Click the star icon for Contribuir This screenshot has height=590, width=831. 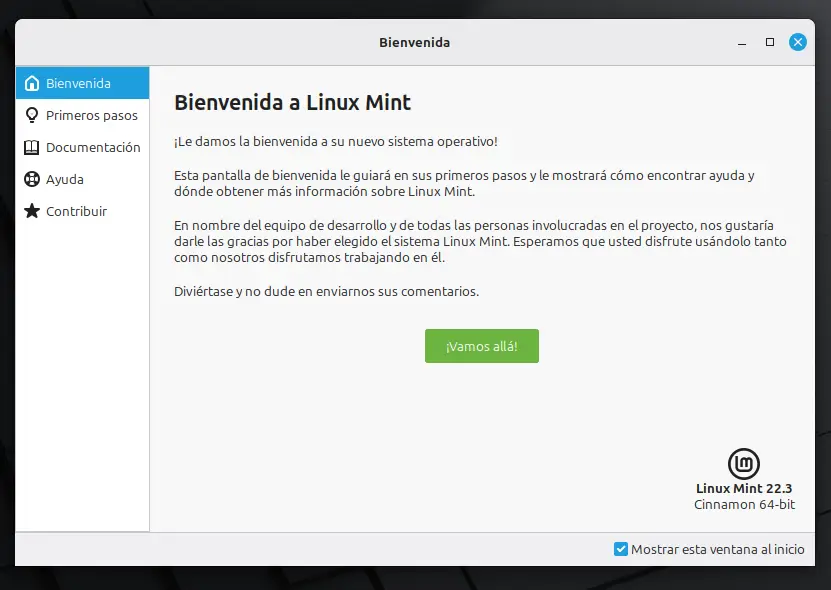pos(32,211)
